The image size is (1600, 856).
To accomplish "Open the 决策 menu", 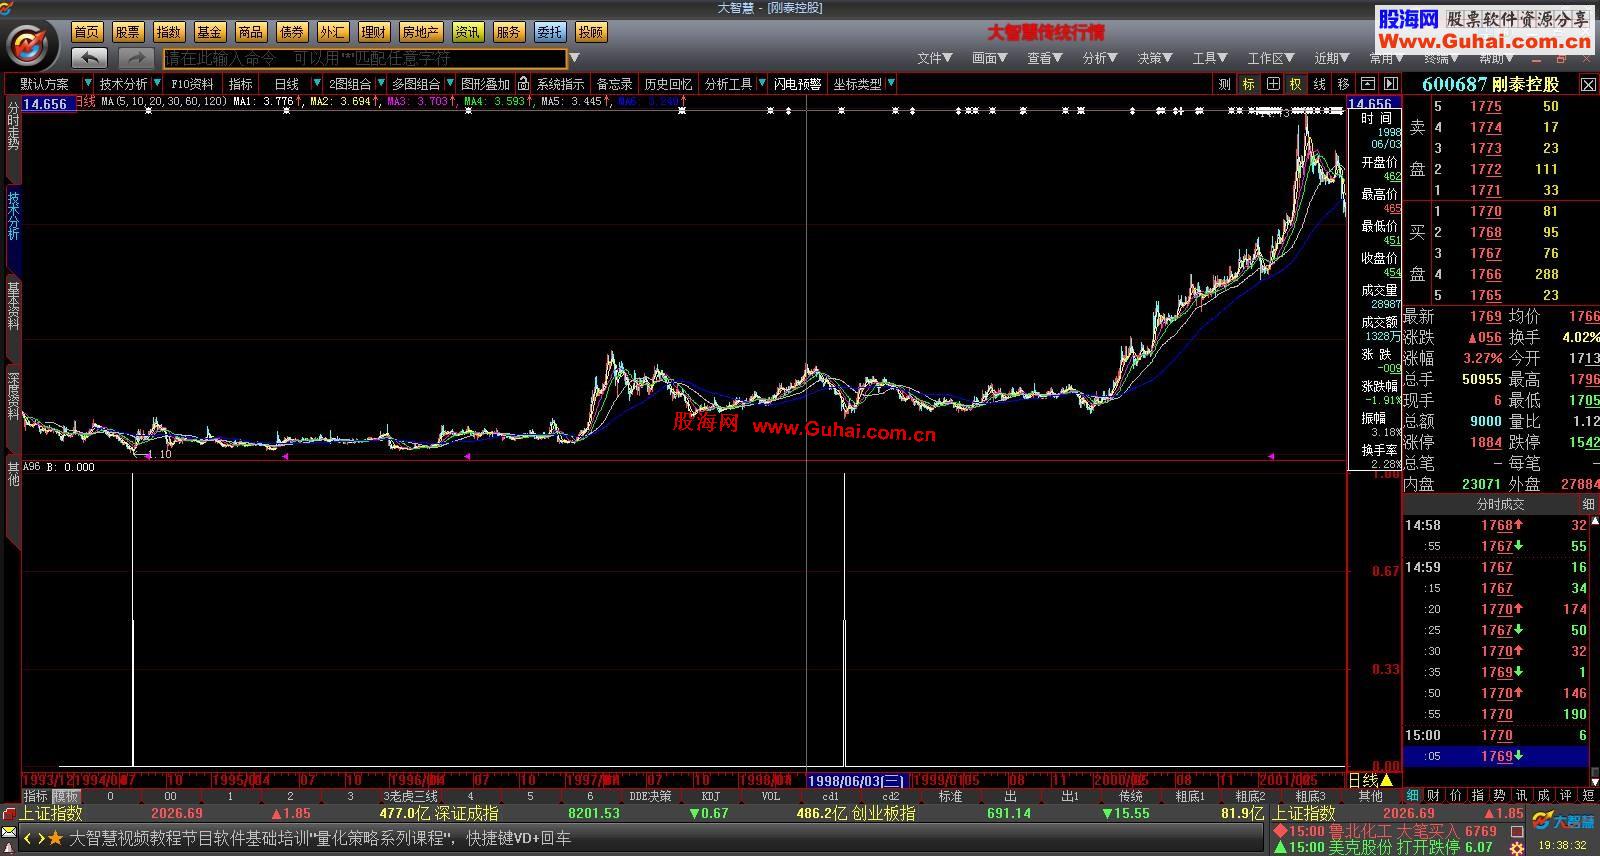I will (1155, 58).
